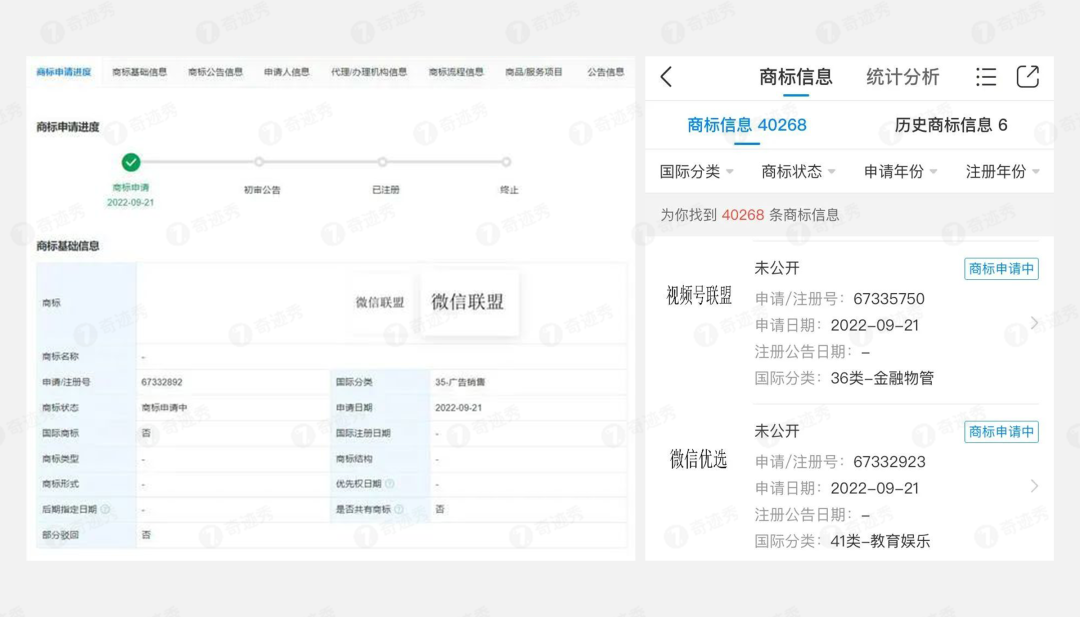Image resolution: width=1080 pixels, height=617 pixels.
Task: Expand the 注册年份 filter dropdown
Action: click(x=1002, y=171)
